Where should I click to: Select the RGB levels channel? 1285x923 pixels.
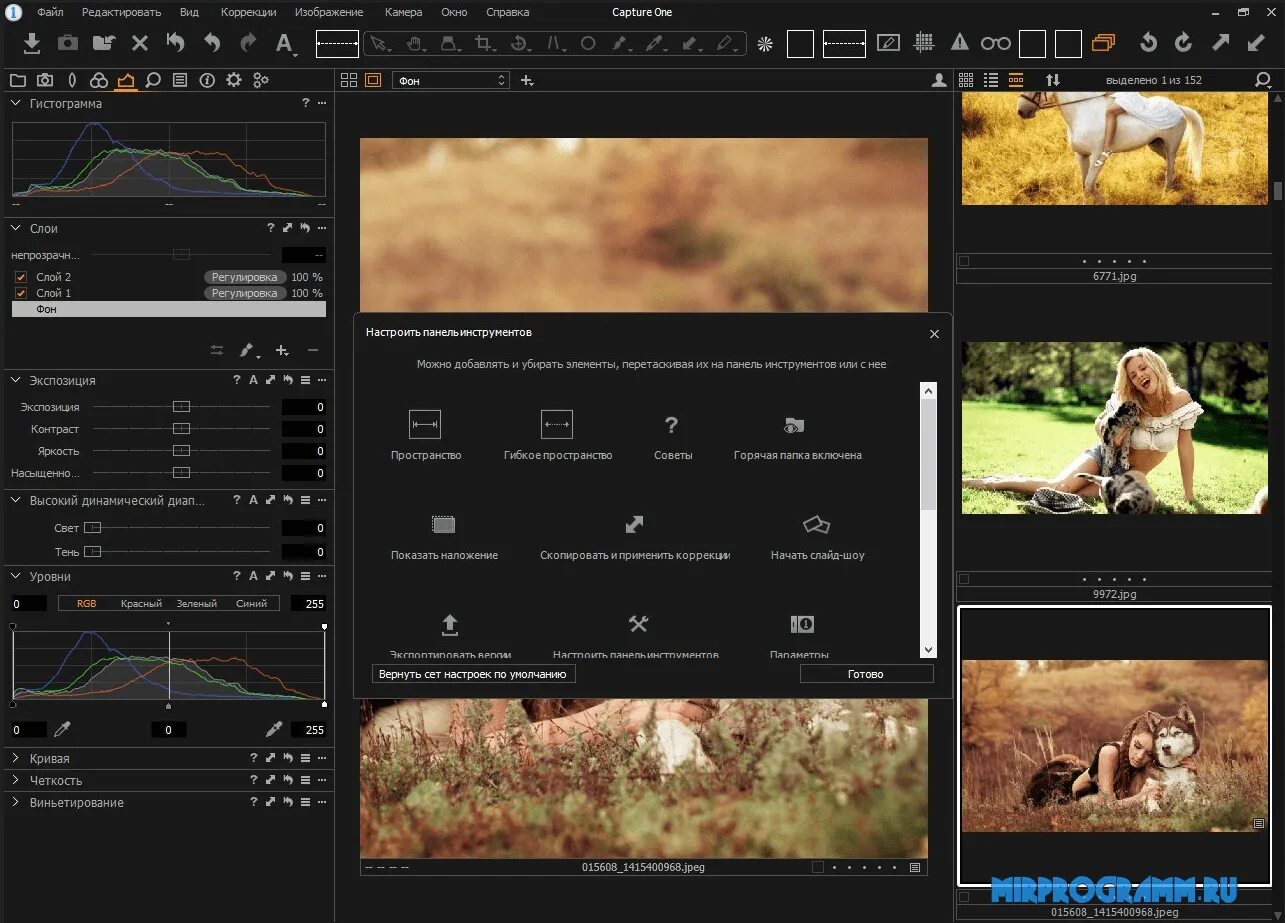[86, 603]
